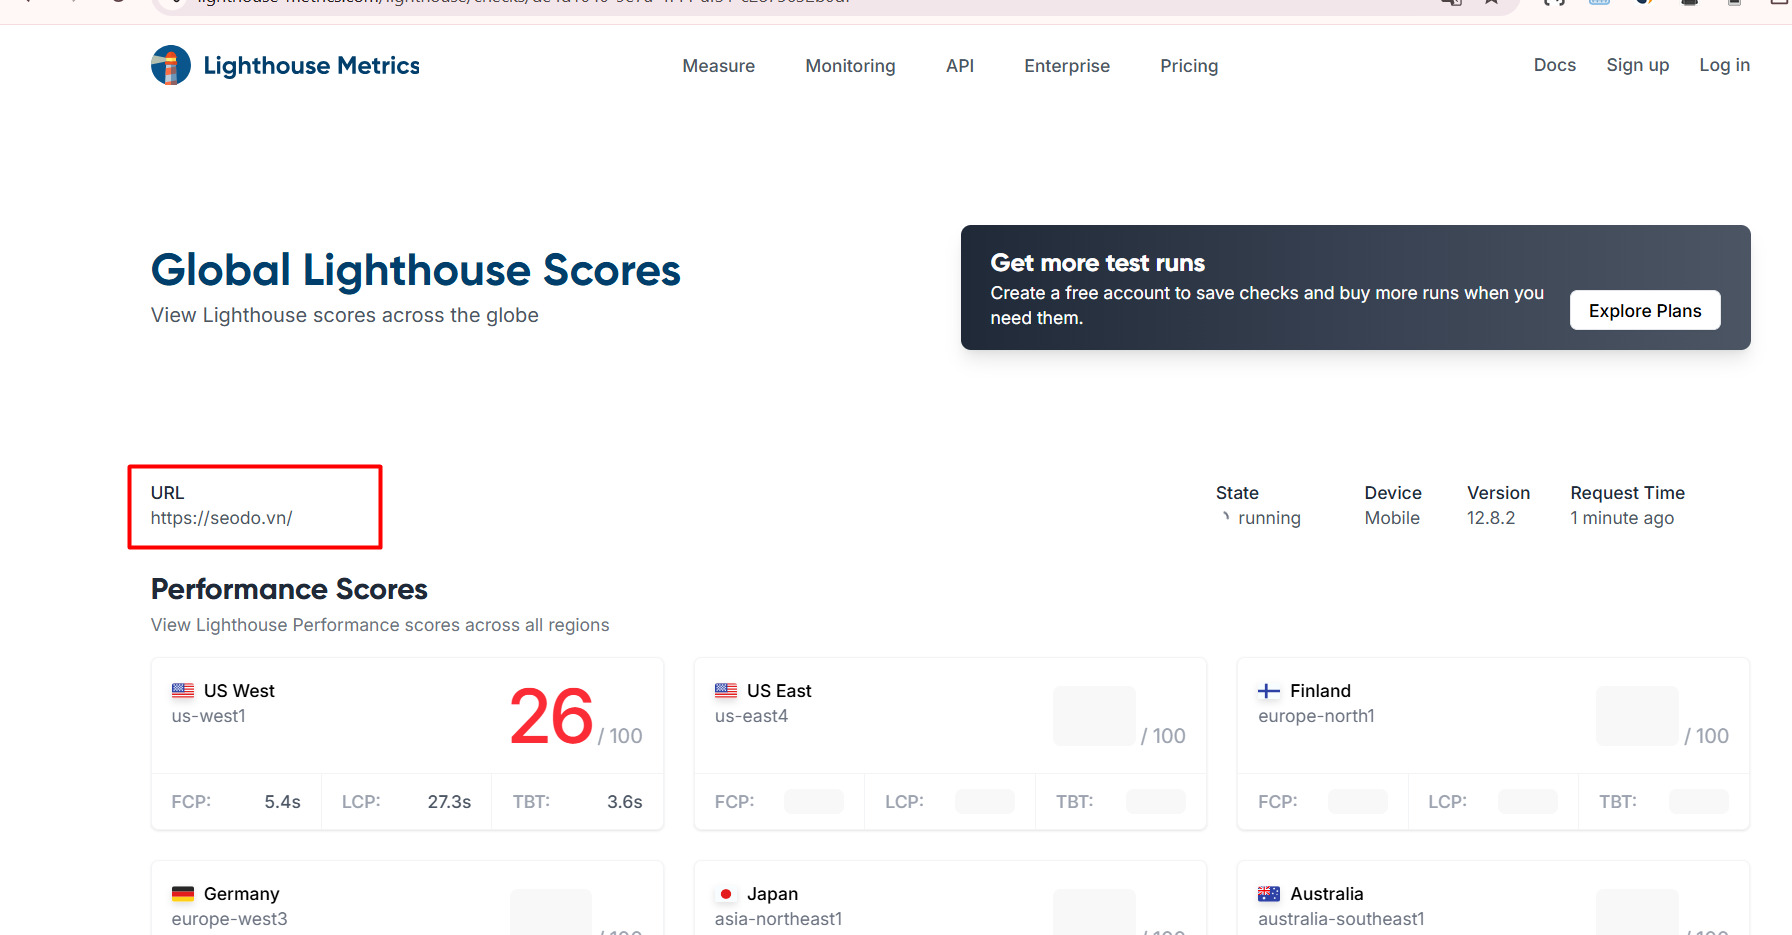Click the us-west1 region code

209,716
